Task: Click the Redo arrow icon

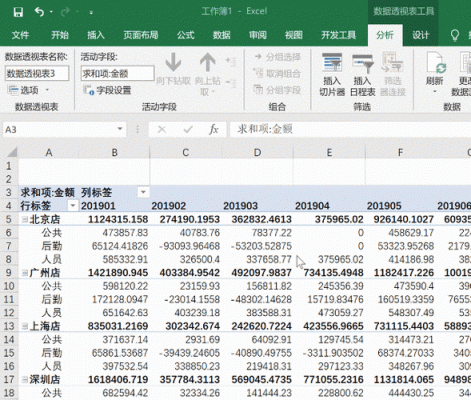Action: (65, 12)
